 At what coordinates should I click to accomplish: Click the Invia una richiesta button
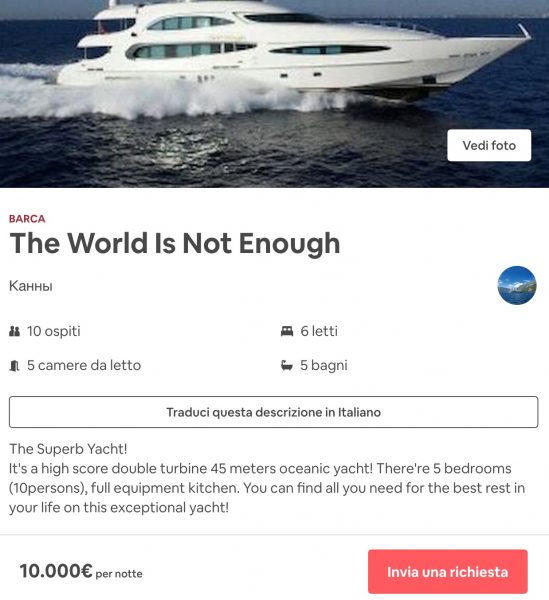tap(448, 572)
